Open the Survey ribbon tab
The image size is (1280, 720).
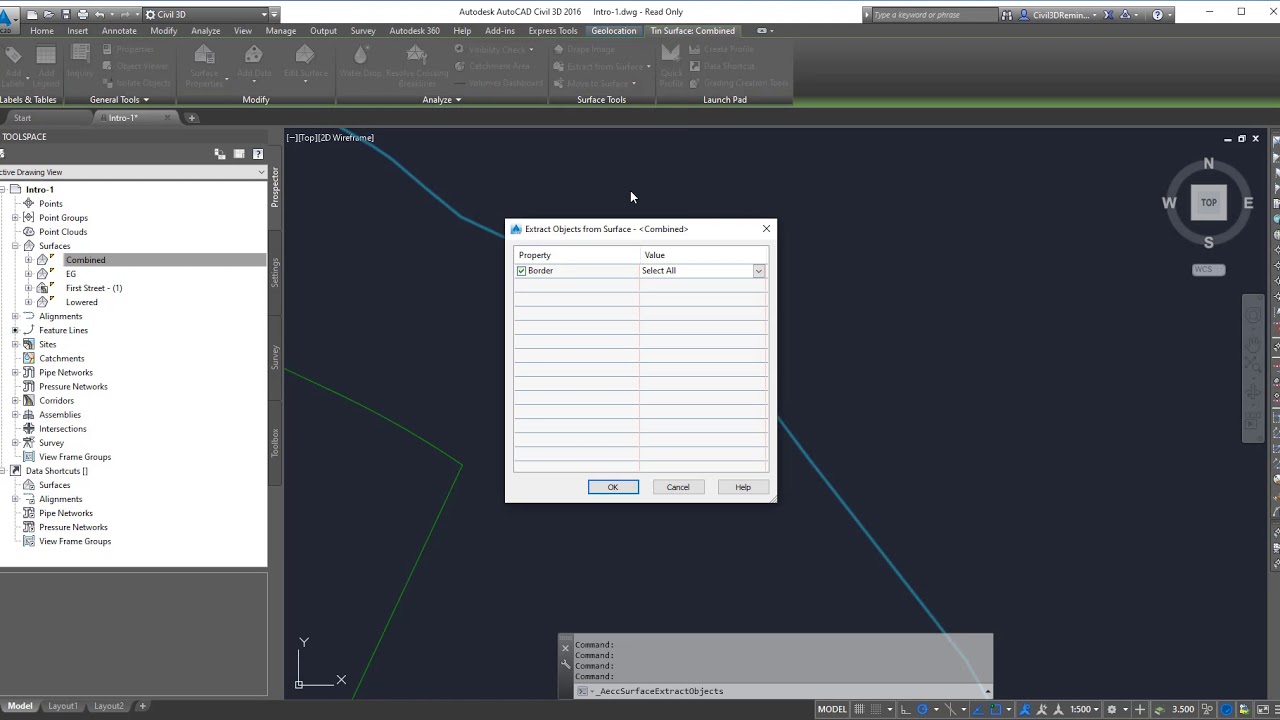point(363,31)
